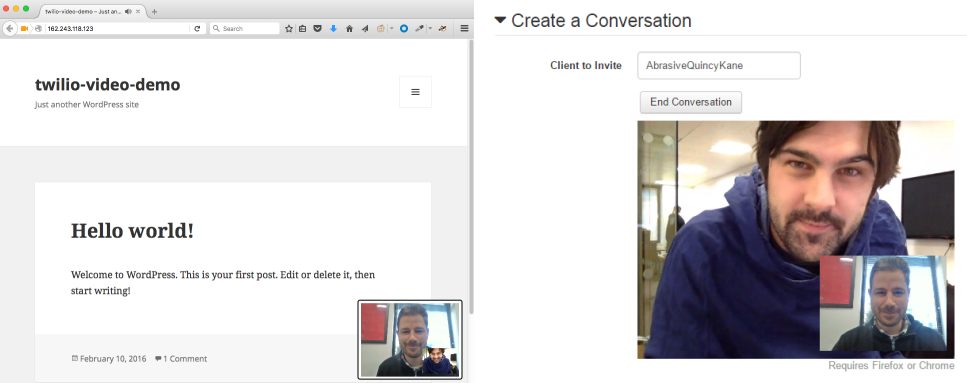
Task: Click the 'Requires Firefox or Chrome' note
Action: [891, 366]
